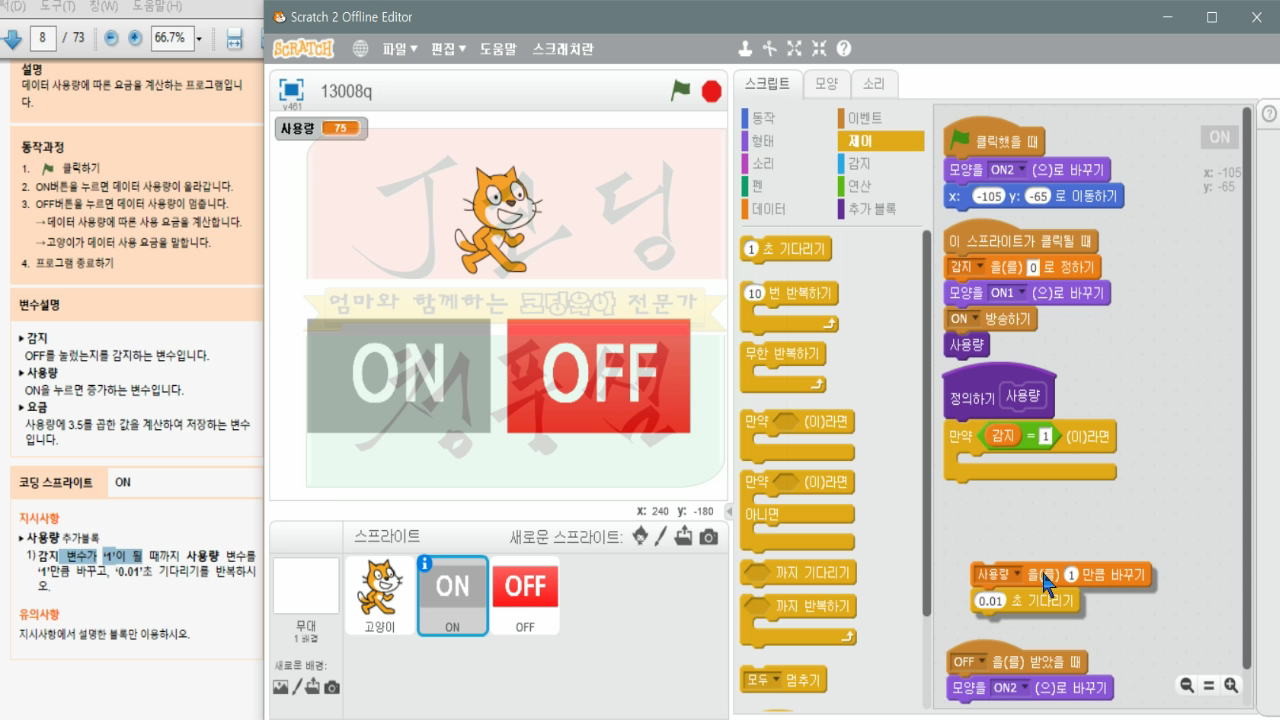The height and width of the screenshot is (720, 1280).
Task: Click the red OFF button on the stage
Action: (x=599, y=376)
